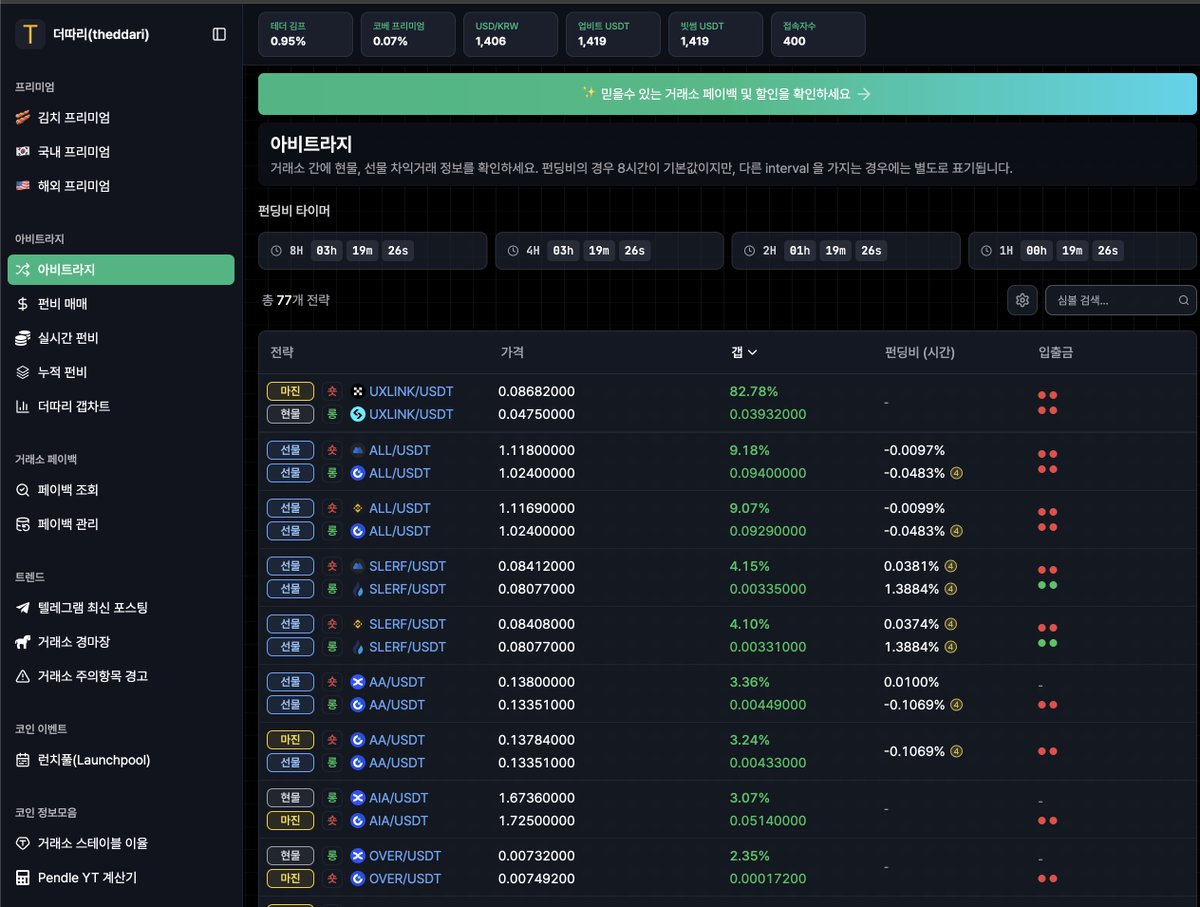This screenshot has height=907, width=1200.
Task: Click the exchange icon for OVER/USDT 0.00749200
Action: (358, 879)
